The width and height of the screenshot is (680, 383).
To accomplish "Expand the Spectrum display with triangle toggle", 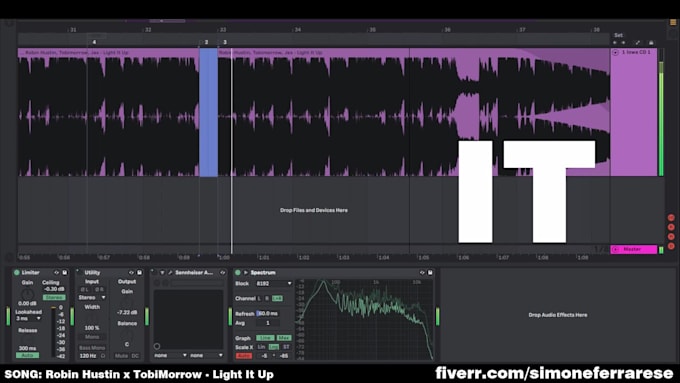I will tap(245, 272).
